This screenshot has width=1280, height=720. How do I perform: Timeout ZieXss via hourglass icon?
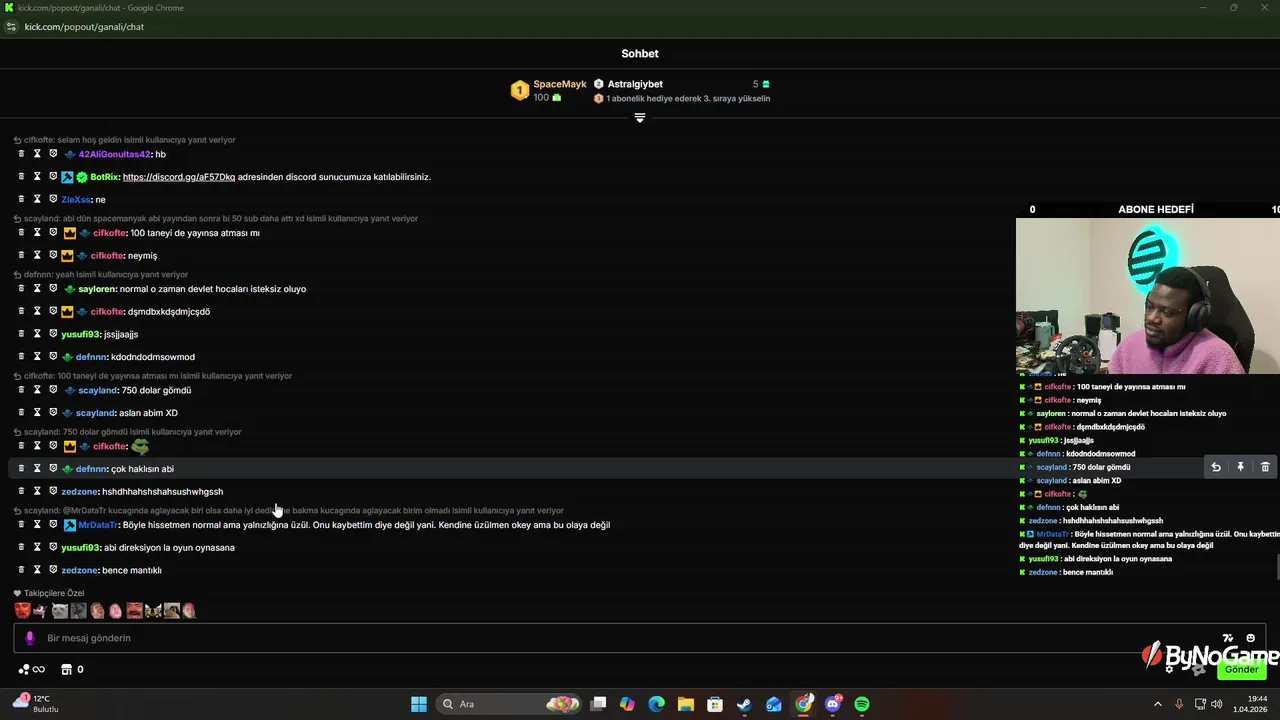[x=37, y=199]
